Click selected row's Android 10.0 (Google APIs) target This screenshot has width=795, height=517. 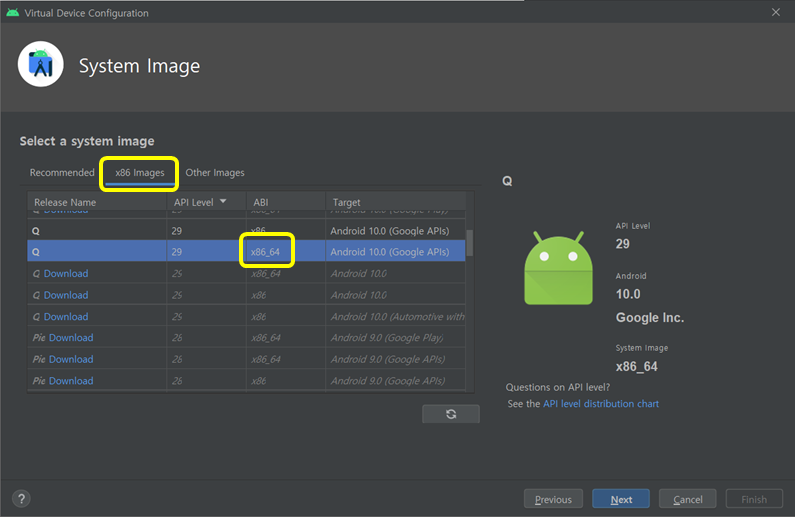click(x=389, y=252)
